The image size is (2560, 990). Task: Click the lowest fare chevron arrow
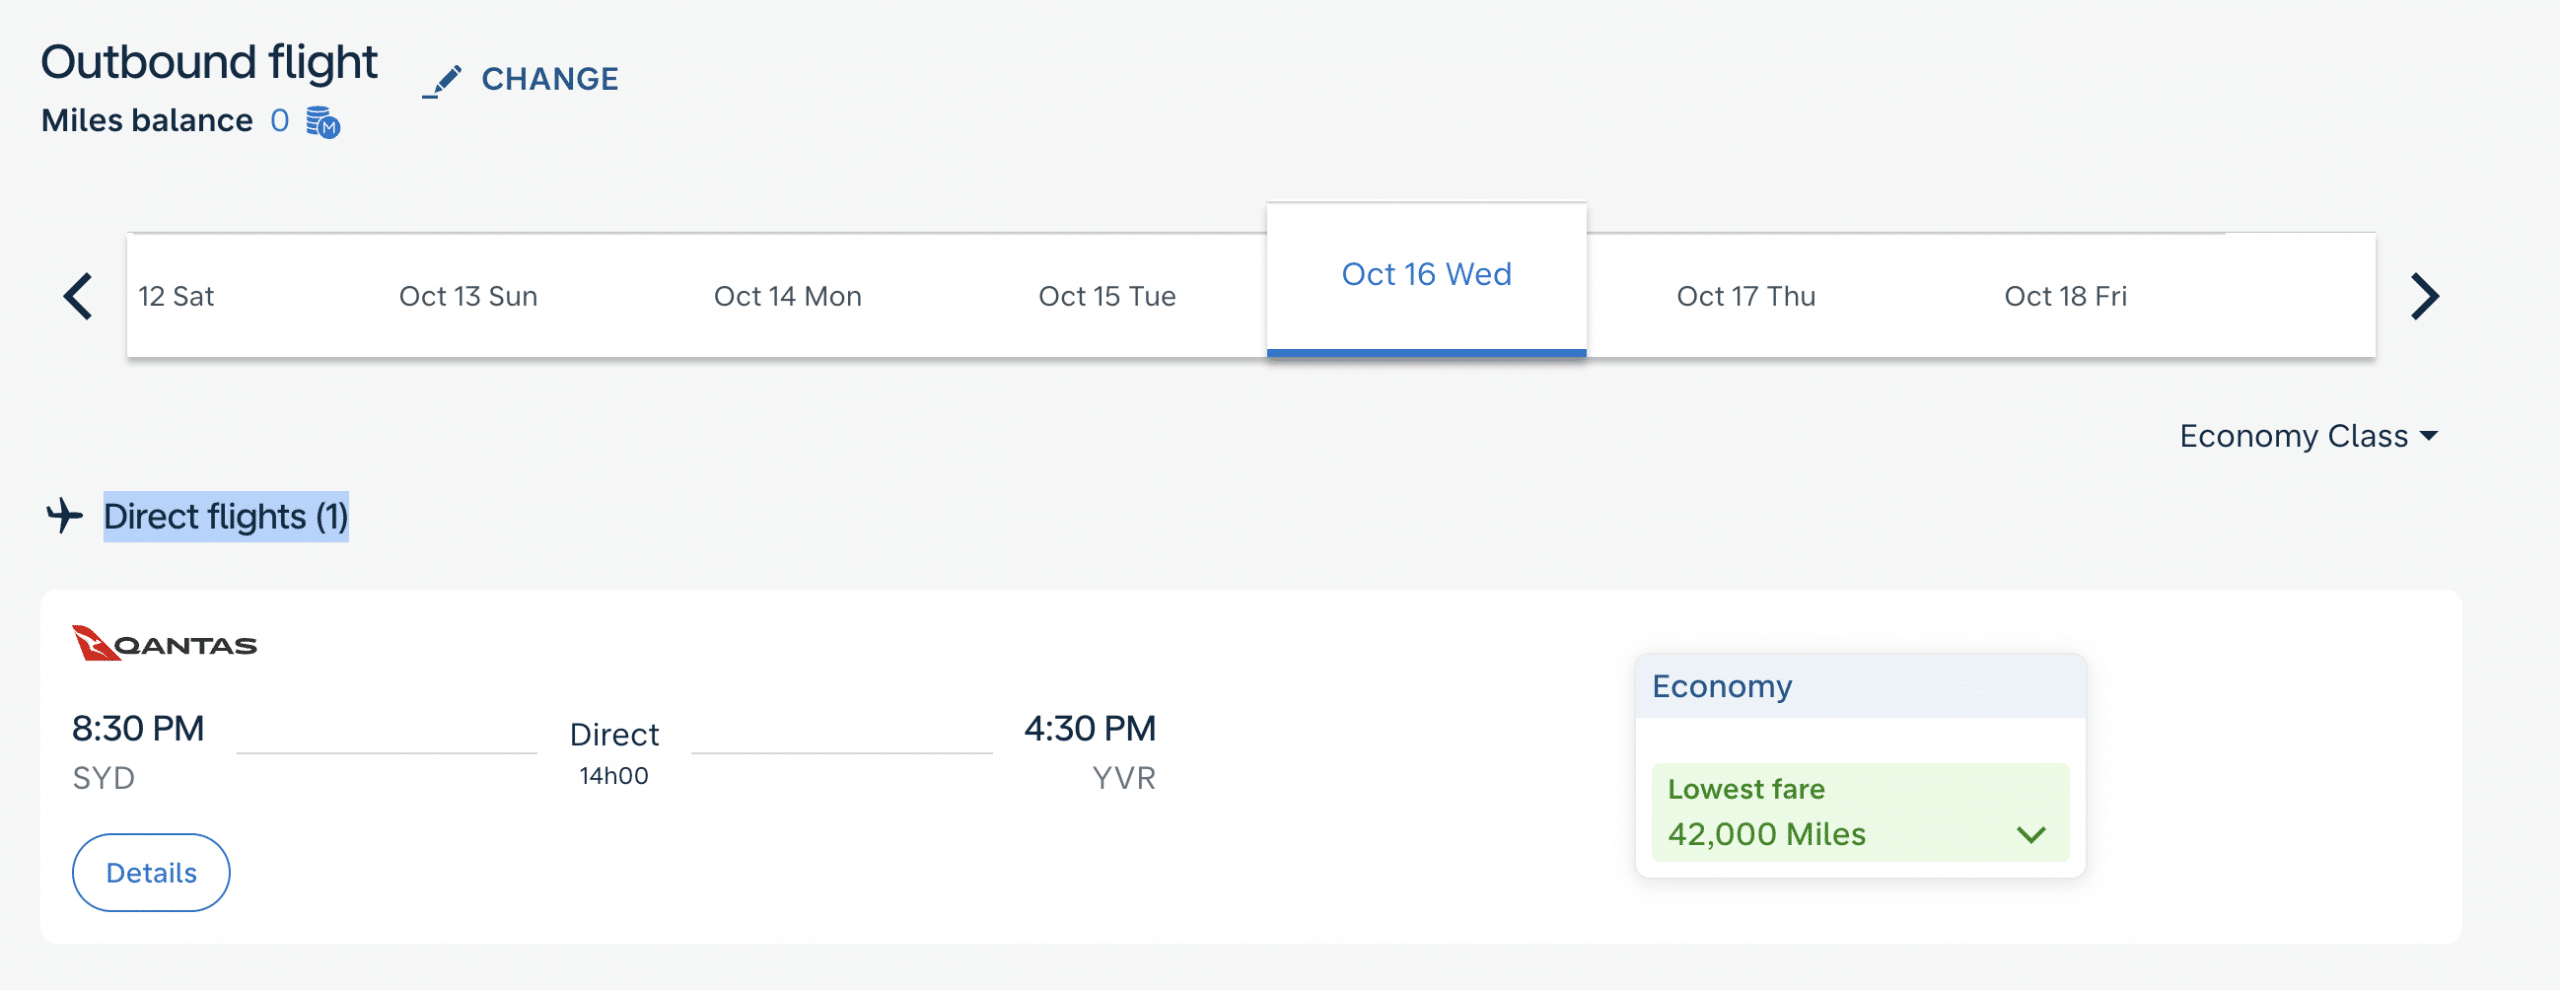click(x=2031, y=834)
